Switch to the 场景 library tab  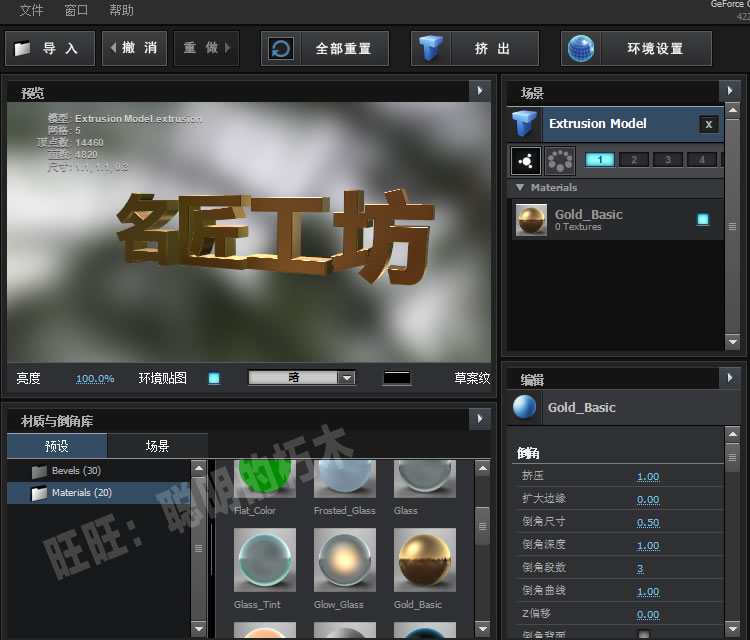pos(157,446)
